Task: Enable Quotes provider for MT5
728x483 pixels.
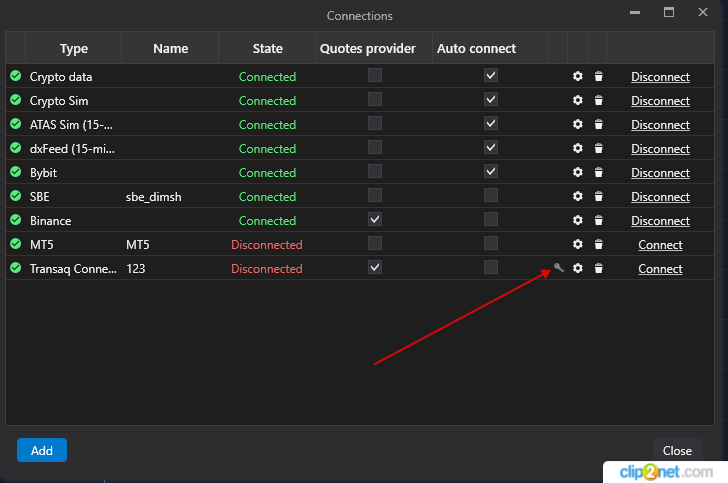Action: click(x=375, y=243)
